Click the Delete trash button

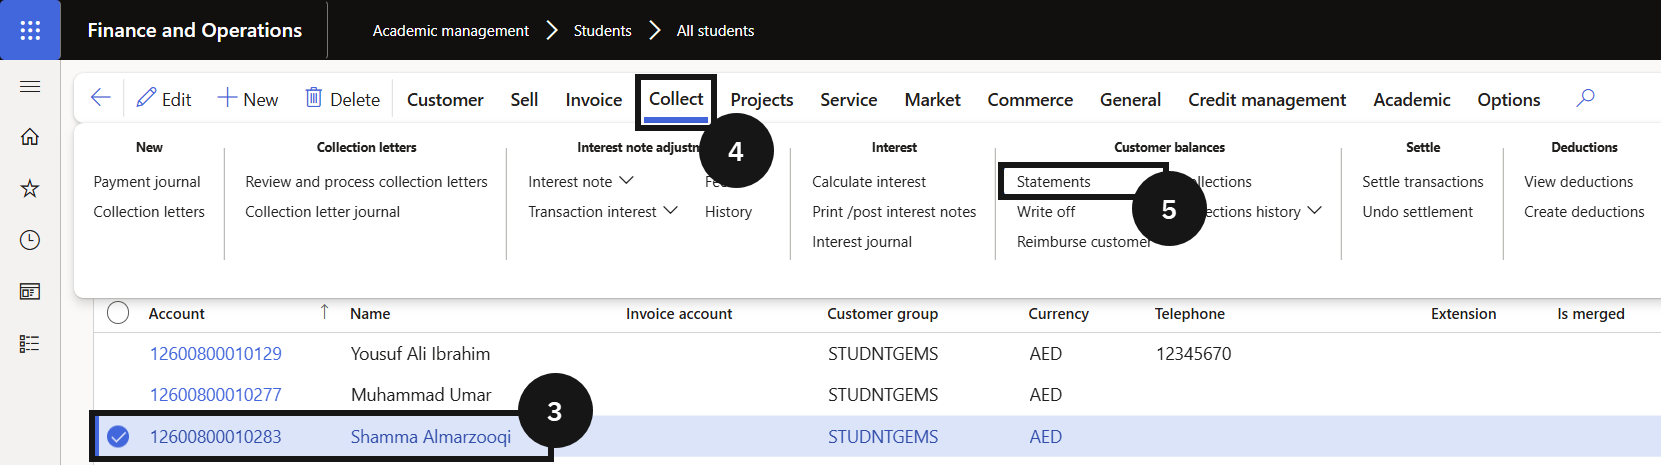(x=342, y=99)
